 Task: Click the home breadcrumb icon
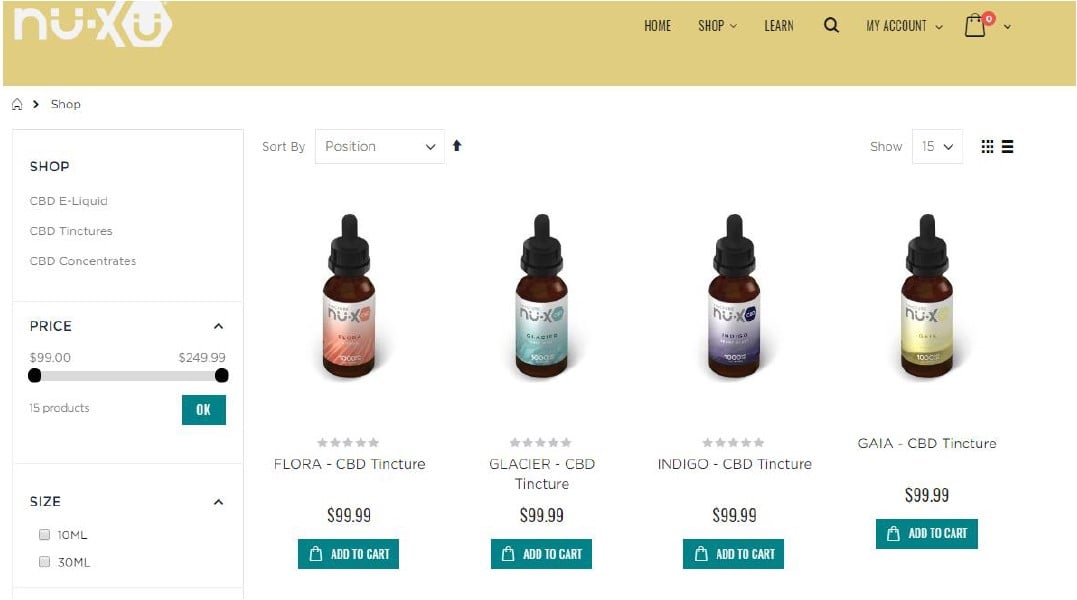17,104
